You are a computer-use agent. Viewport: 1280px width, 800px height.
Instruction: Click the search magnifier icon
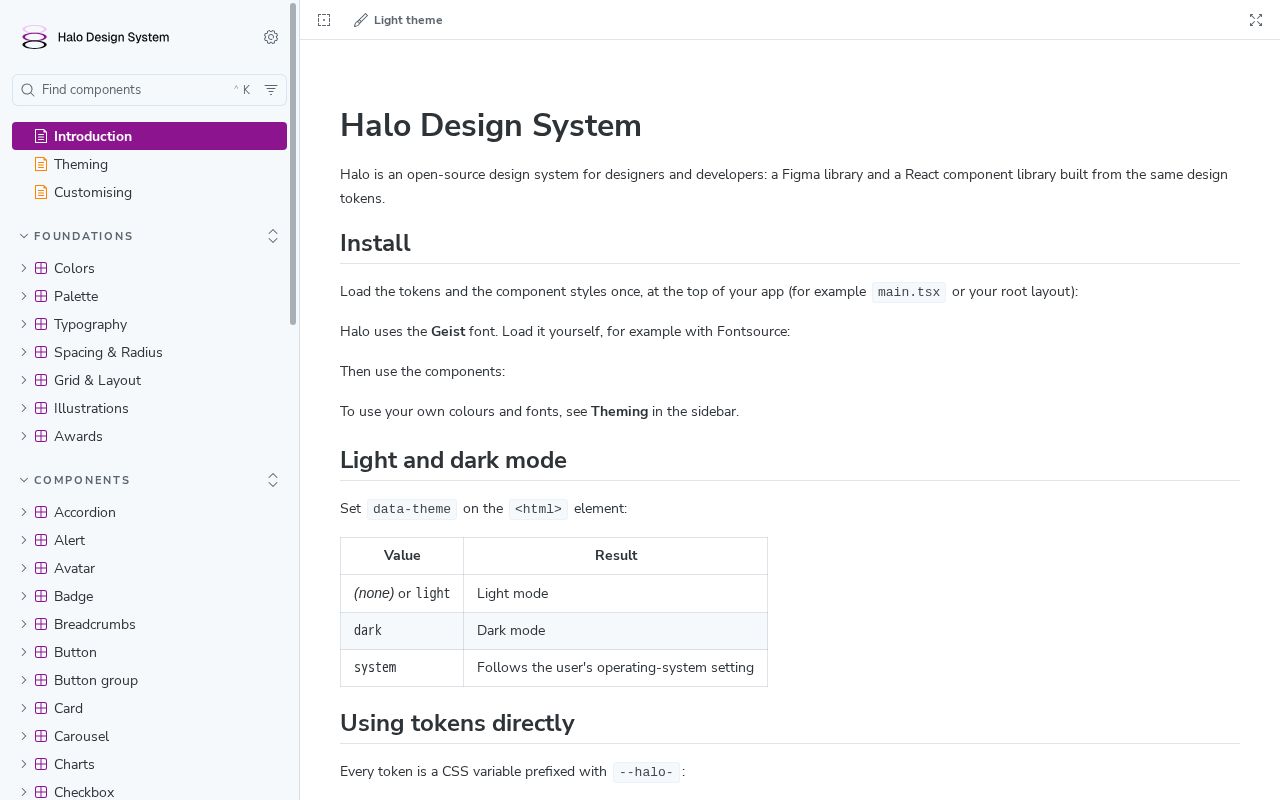click(x=28, y=90)
